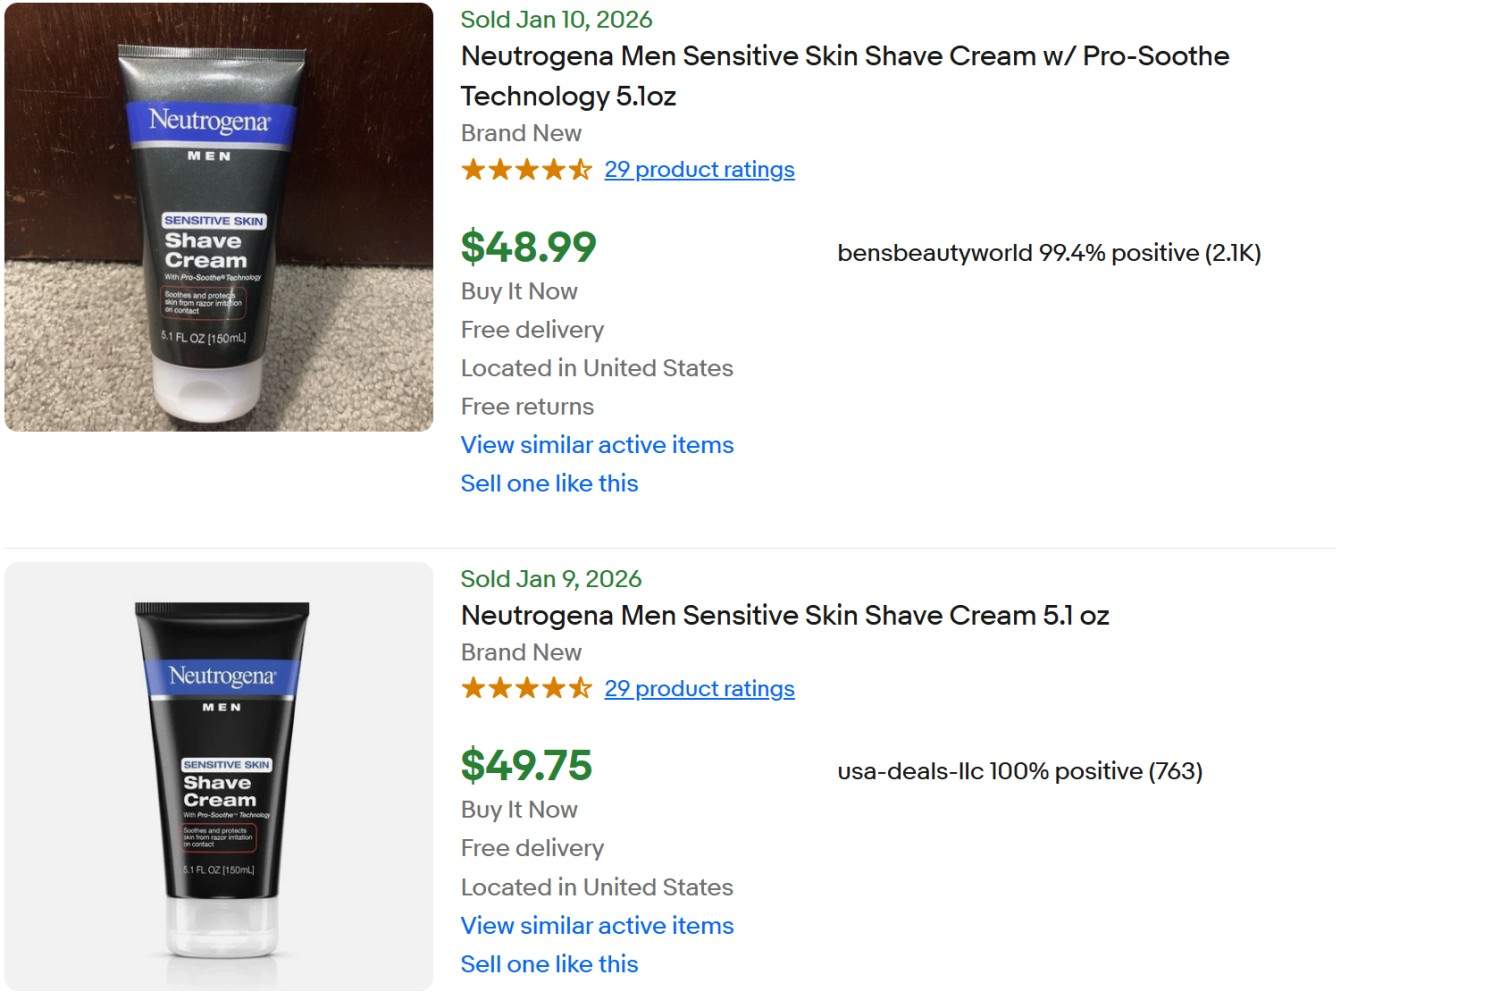This screenshot has height=1000, width=1500.
Task: Click the third star in the top rating row
Action: coord(528,170)
